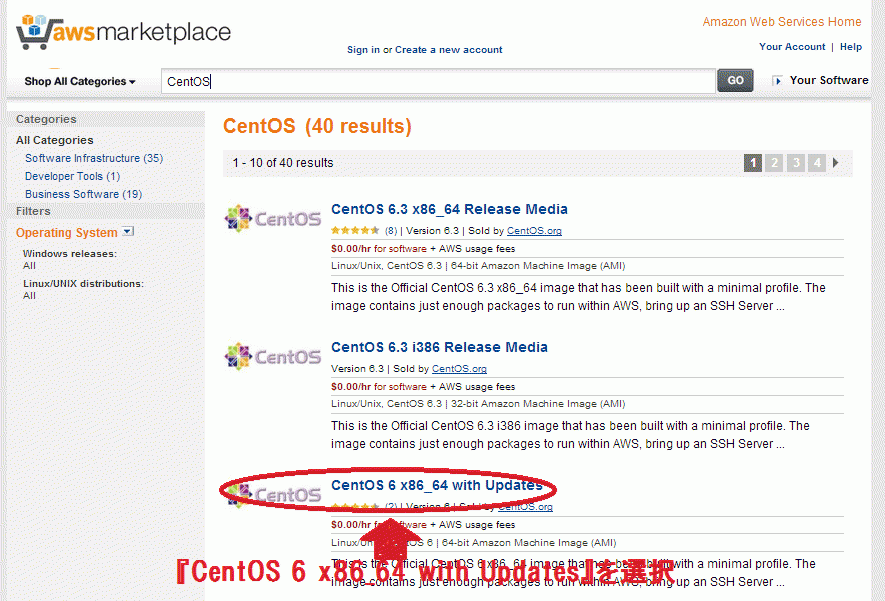Click CentOS logo for 6.3 x86_64 listing

pos(273,218)
